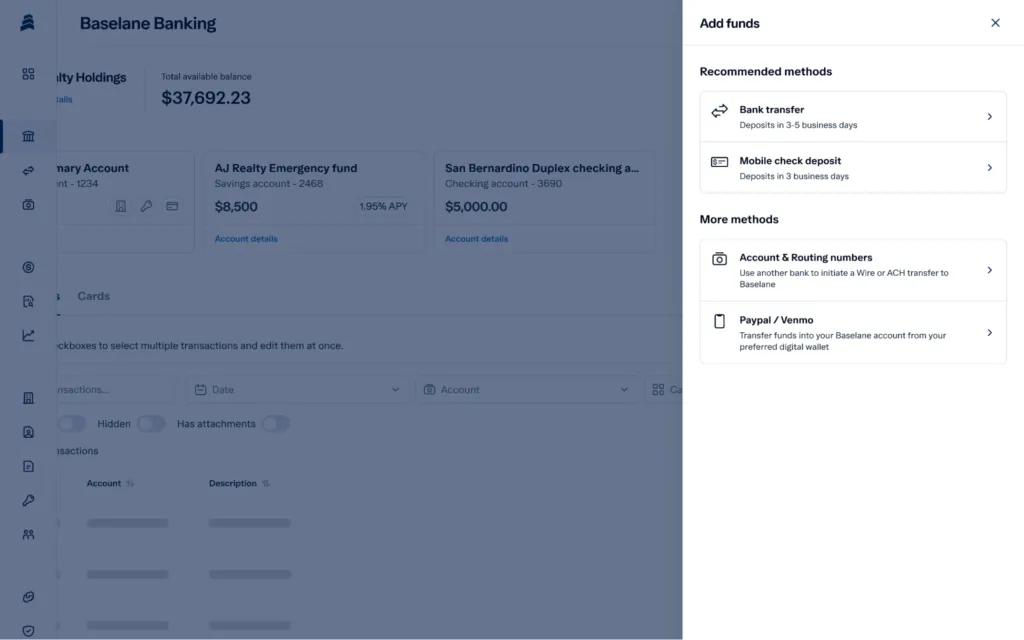Click the Bank transfer arrows icon
Image resolution: width=1024 pixels, height=640 pixels.
coord(719,111)
